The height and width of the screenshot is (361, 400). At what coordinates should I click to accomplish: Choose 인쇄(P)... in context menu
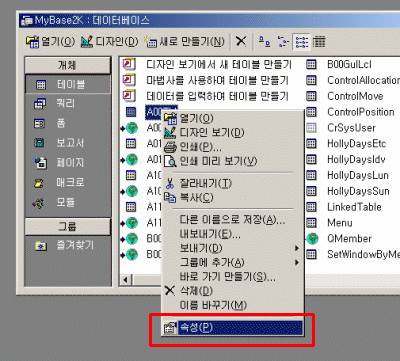pos(232,147)
